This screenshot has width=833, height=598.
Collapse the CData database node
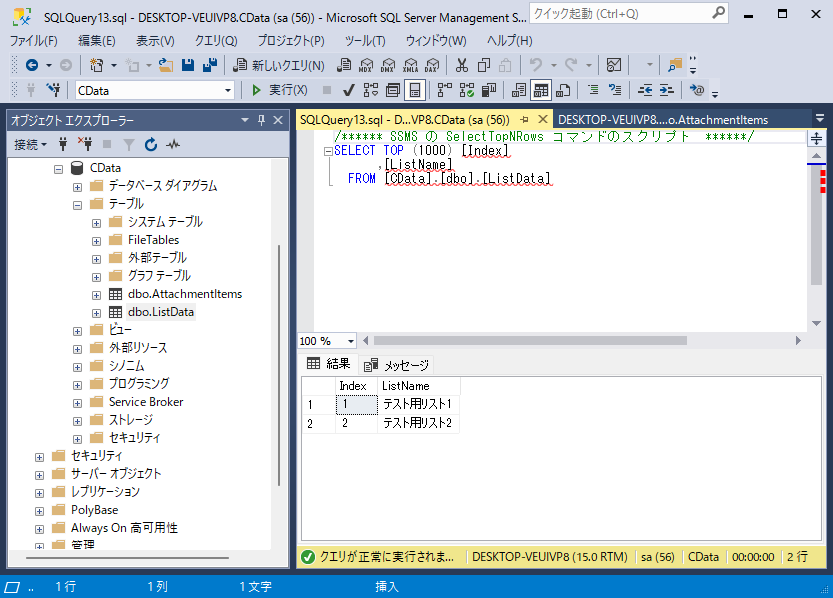58,169
